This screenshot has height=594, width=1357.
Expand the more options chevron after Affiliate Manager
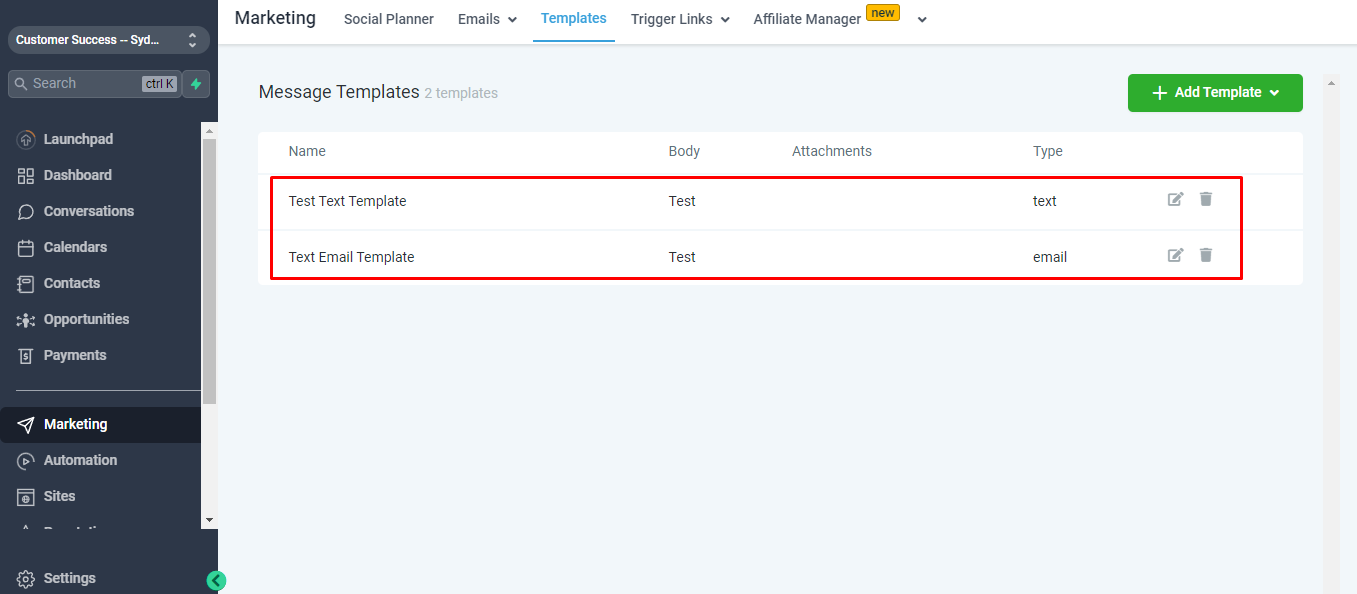pos(922,19)
